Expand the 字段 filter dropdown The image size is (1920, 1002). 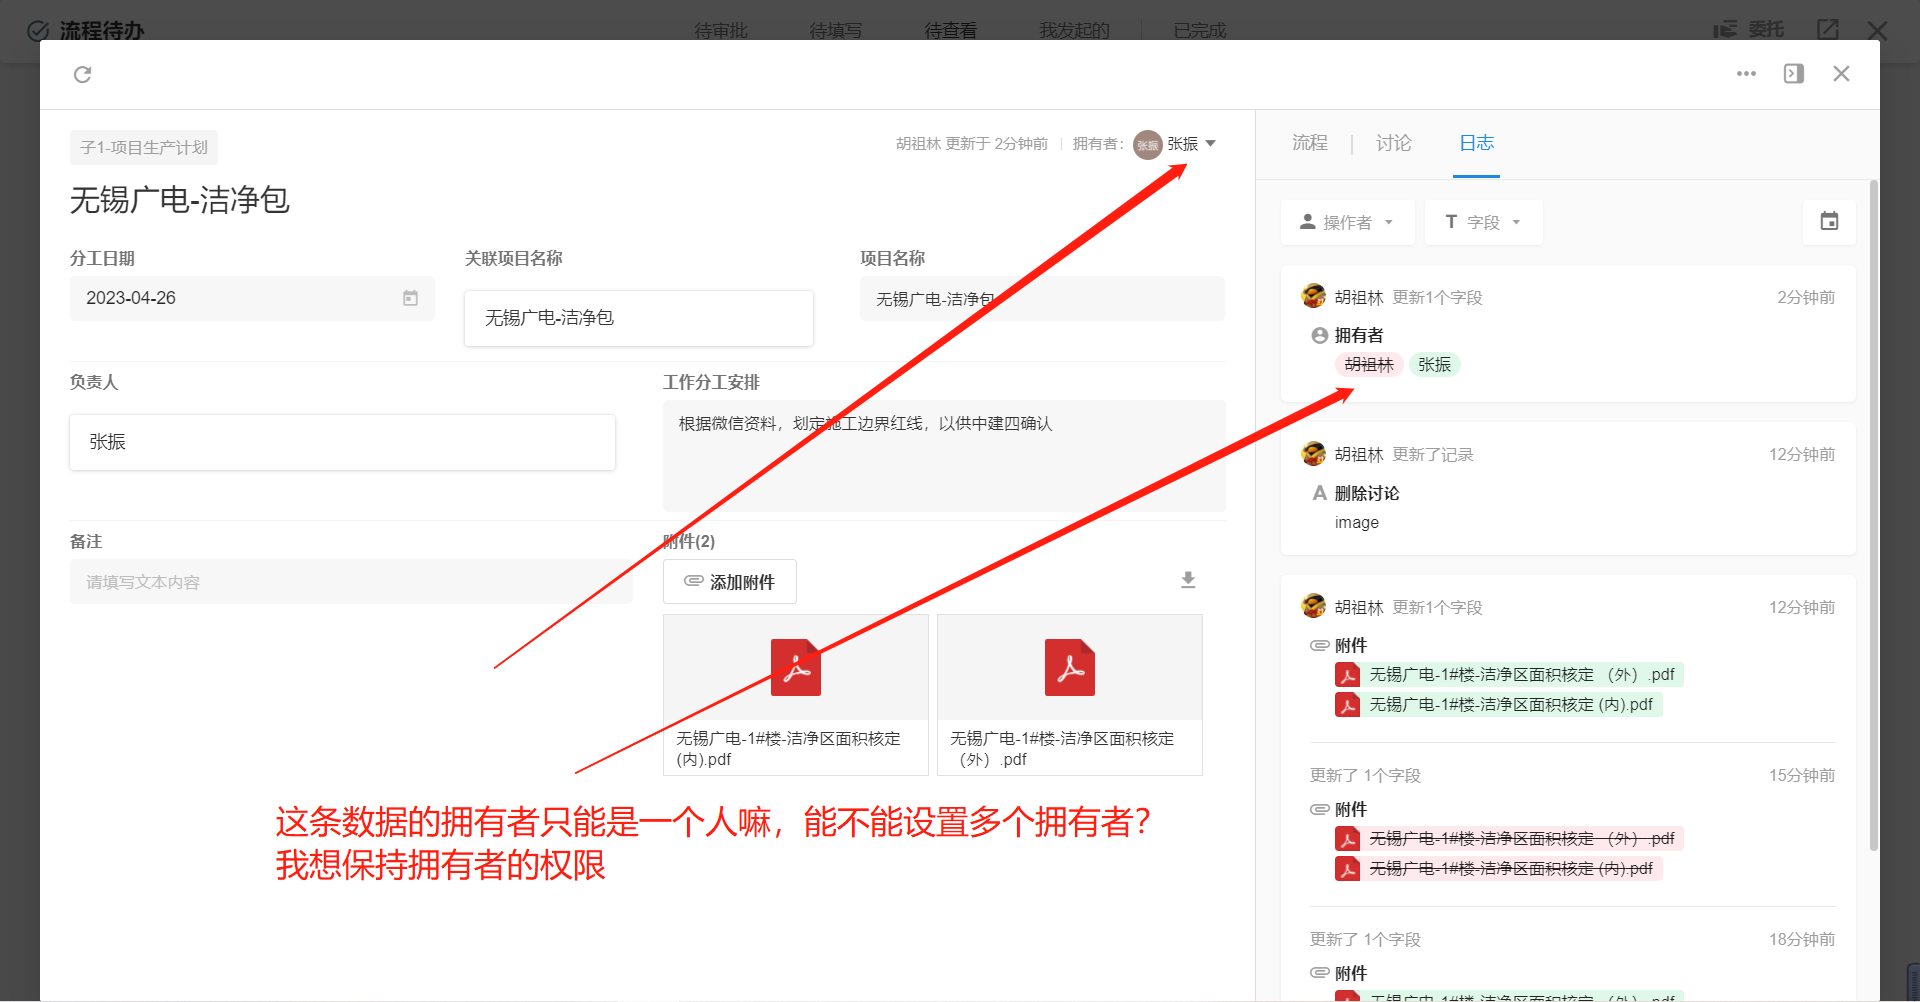(1483, 222)
